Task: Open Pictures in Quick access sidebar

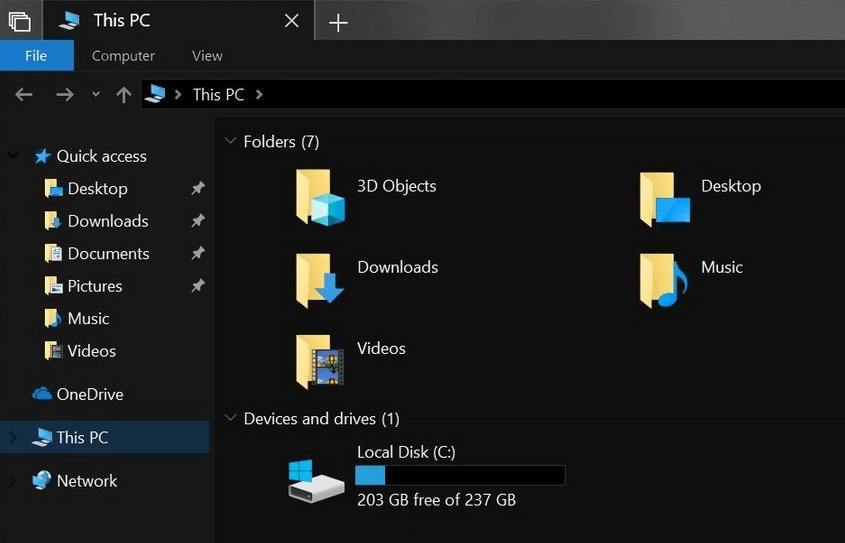Action: point(84,286)
